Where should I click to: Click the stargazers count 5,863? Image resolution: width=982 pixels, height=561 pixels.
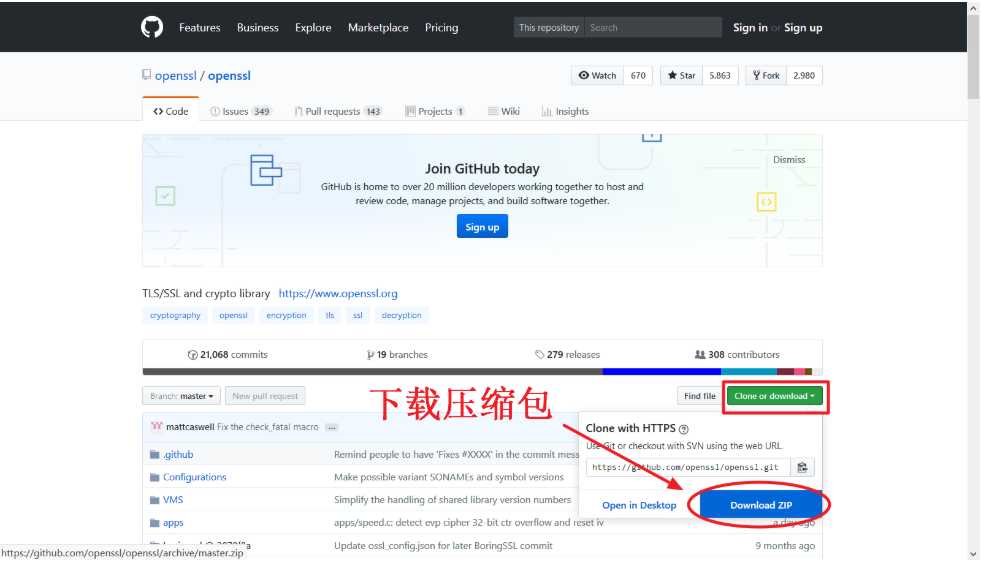point(720,75)
